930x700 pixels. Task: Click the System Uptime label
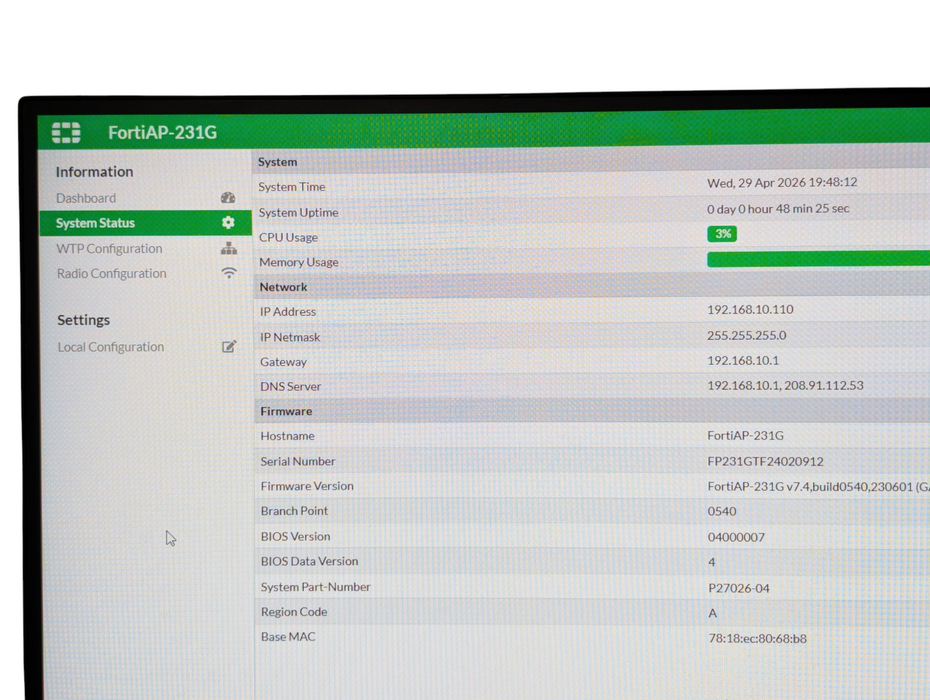pyautogui.click(x=298, y=212)
